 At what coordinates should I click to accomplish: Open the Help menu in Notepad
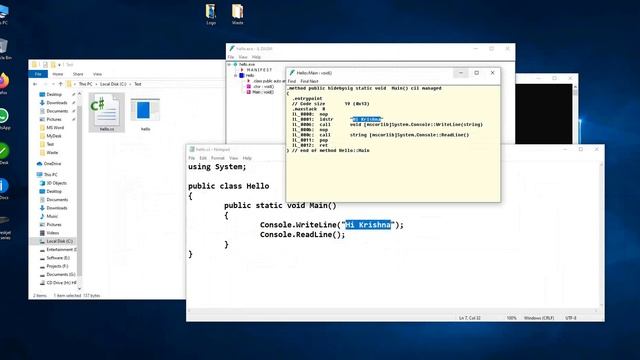pyautogui.click(x=247, y=158)
